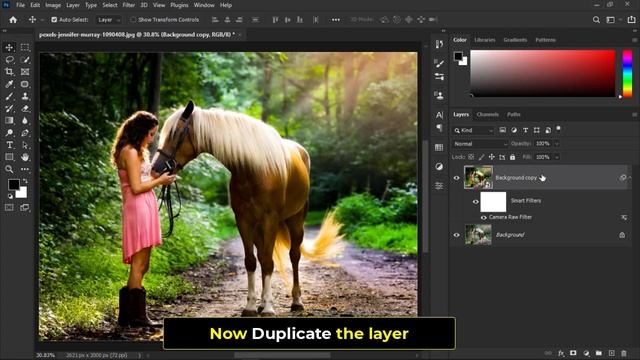
Task: Select the Dodge tool
Action: click(9, 133)
